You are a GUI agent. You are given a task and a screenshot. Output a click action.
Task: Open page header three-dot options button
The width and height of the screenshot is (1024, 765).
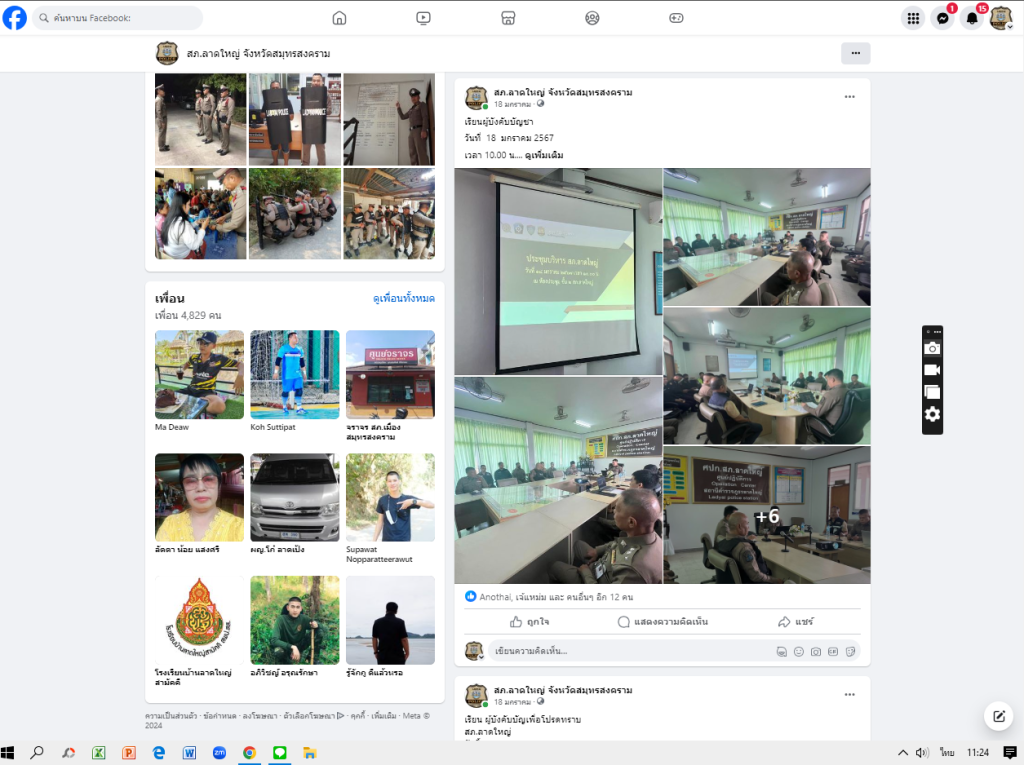coord(855,53)
